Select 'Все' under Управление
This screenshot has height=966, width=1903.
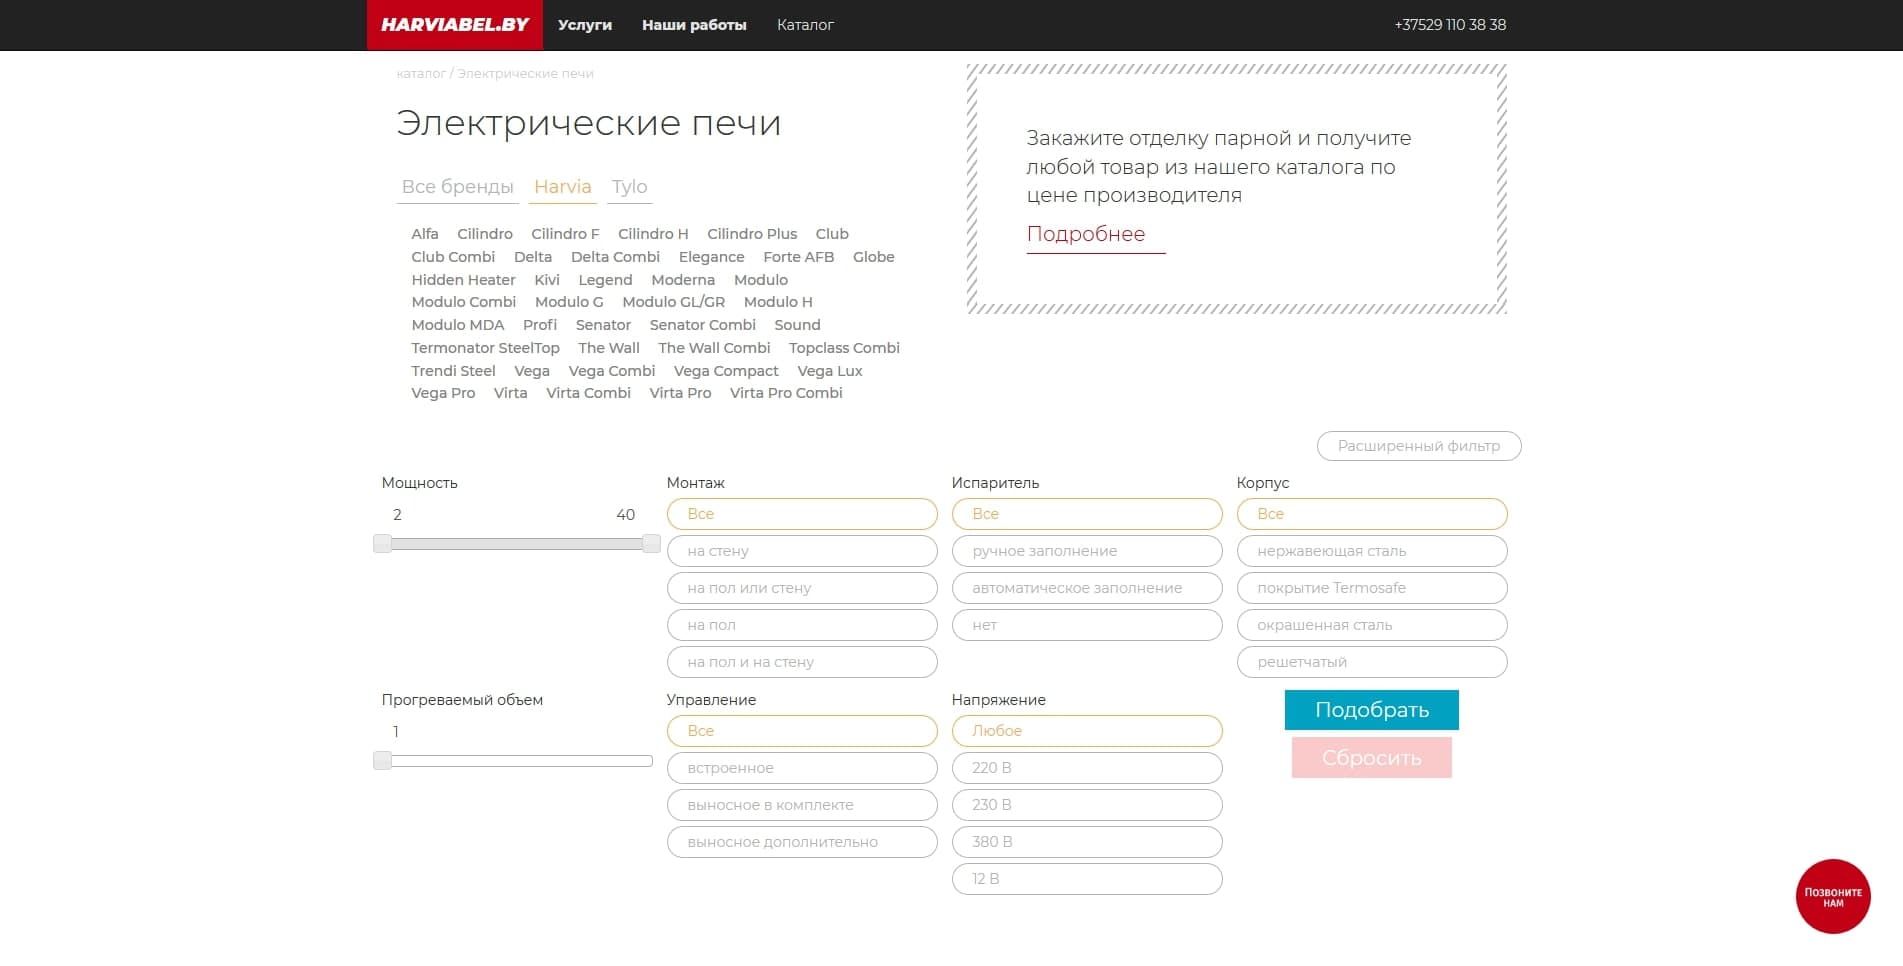pos(802,731)
